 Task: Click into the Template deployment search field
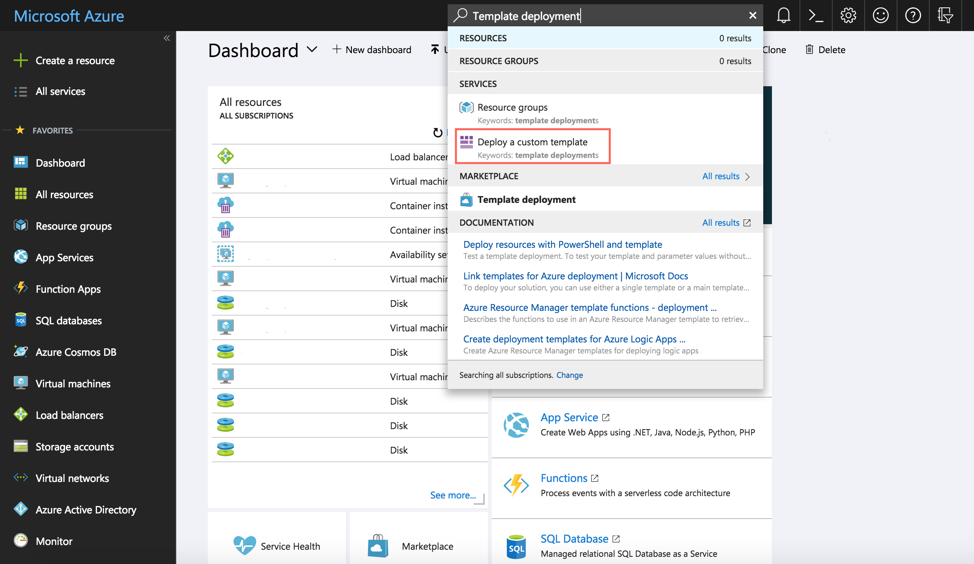tap(600, 16)
